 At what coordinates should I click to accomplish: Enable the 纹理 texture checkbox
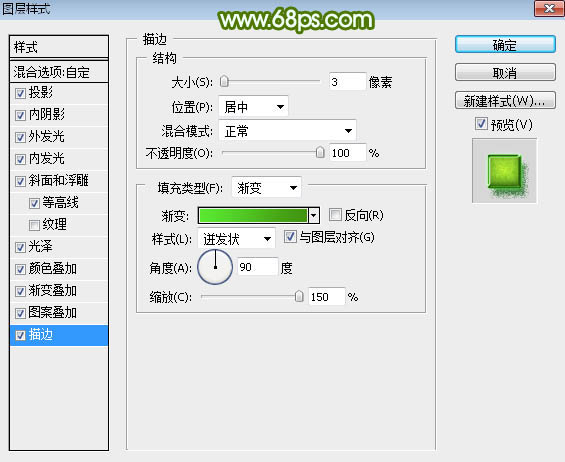point(34,225)
